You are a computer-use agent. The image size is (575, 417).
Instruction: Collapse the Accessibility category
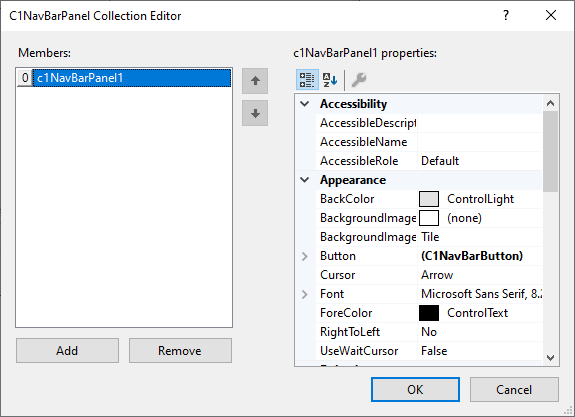pyautogui.click(x=305, y=104)
